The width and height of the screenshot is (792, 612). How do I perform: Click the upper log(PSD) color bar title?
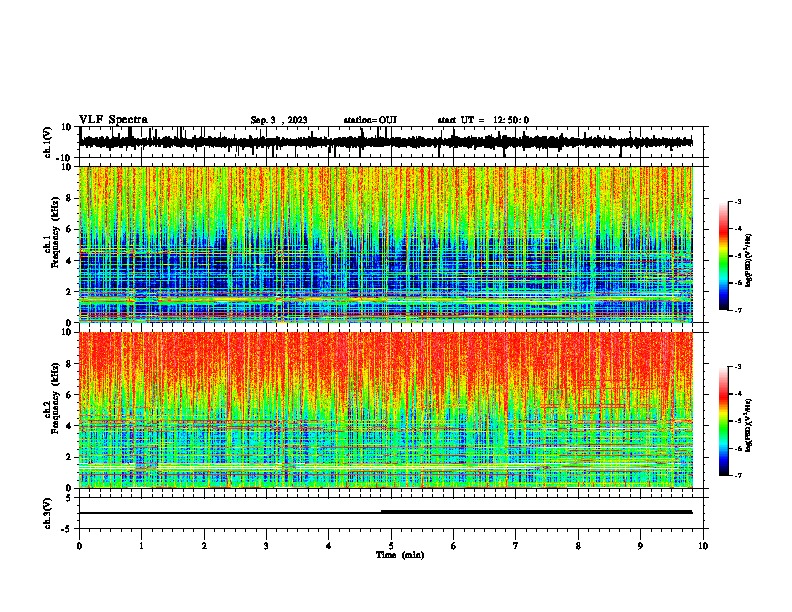click(x=749, y=261)
